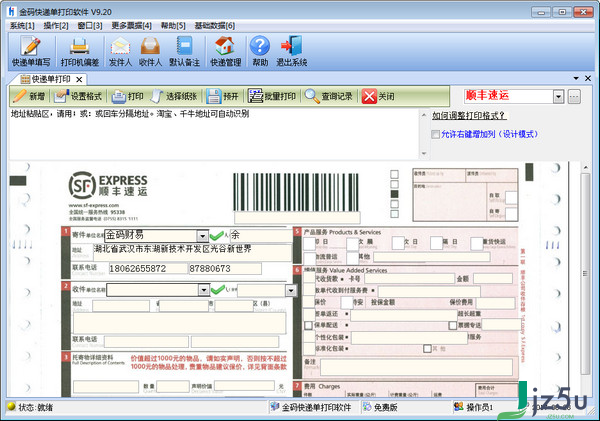This screenshot has width=600, height=421.
Task: Click the red 关闭 close toolbar button
Action: pyautogui.click(x=378, y=96)
